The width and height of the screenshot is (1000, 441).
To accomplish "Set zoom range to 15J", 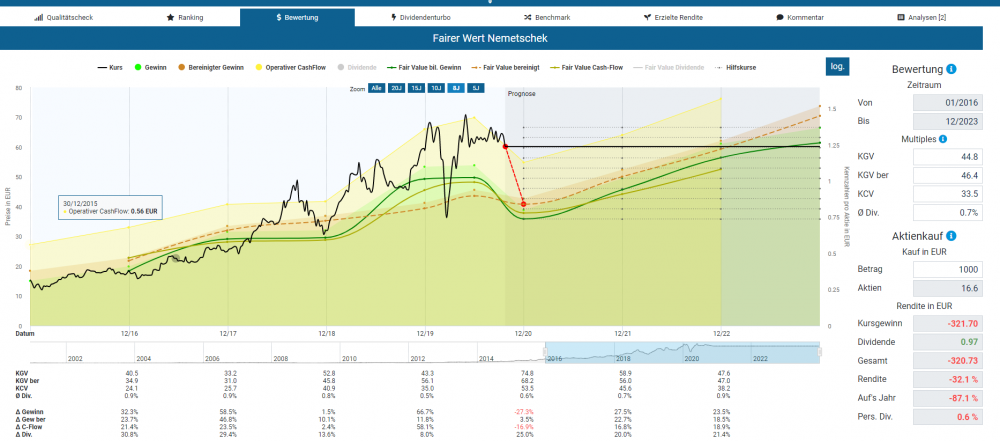I will point(416,88).
